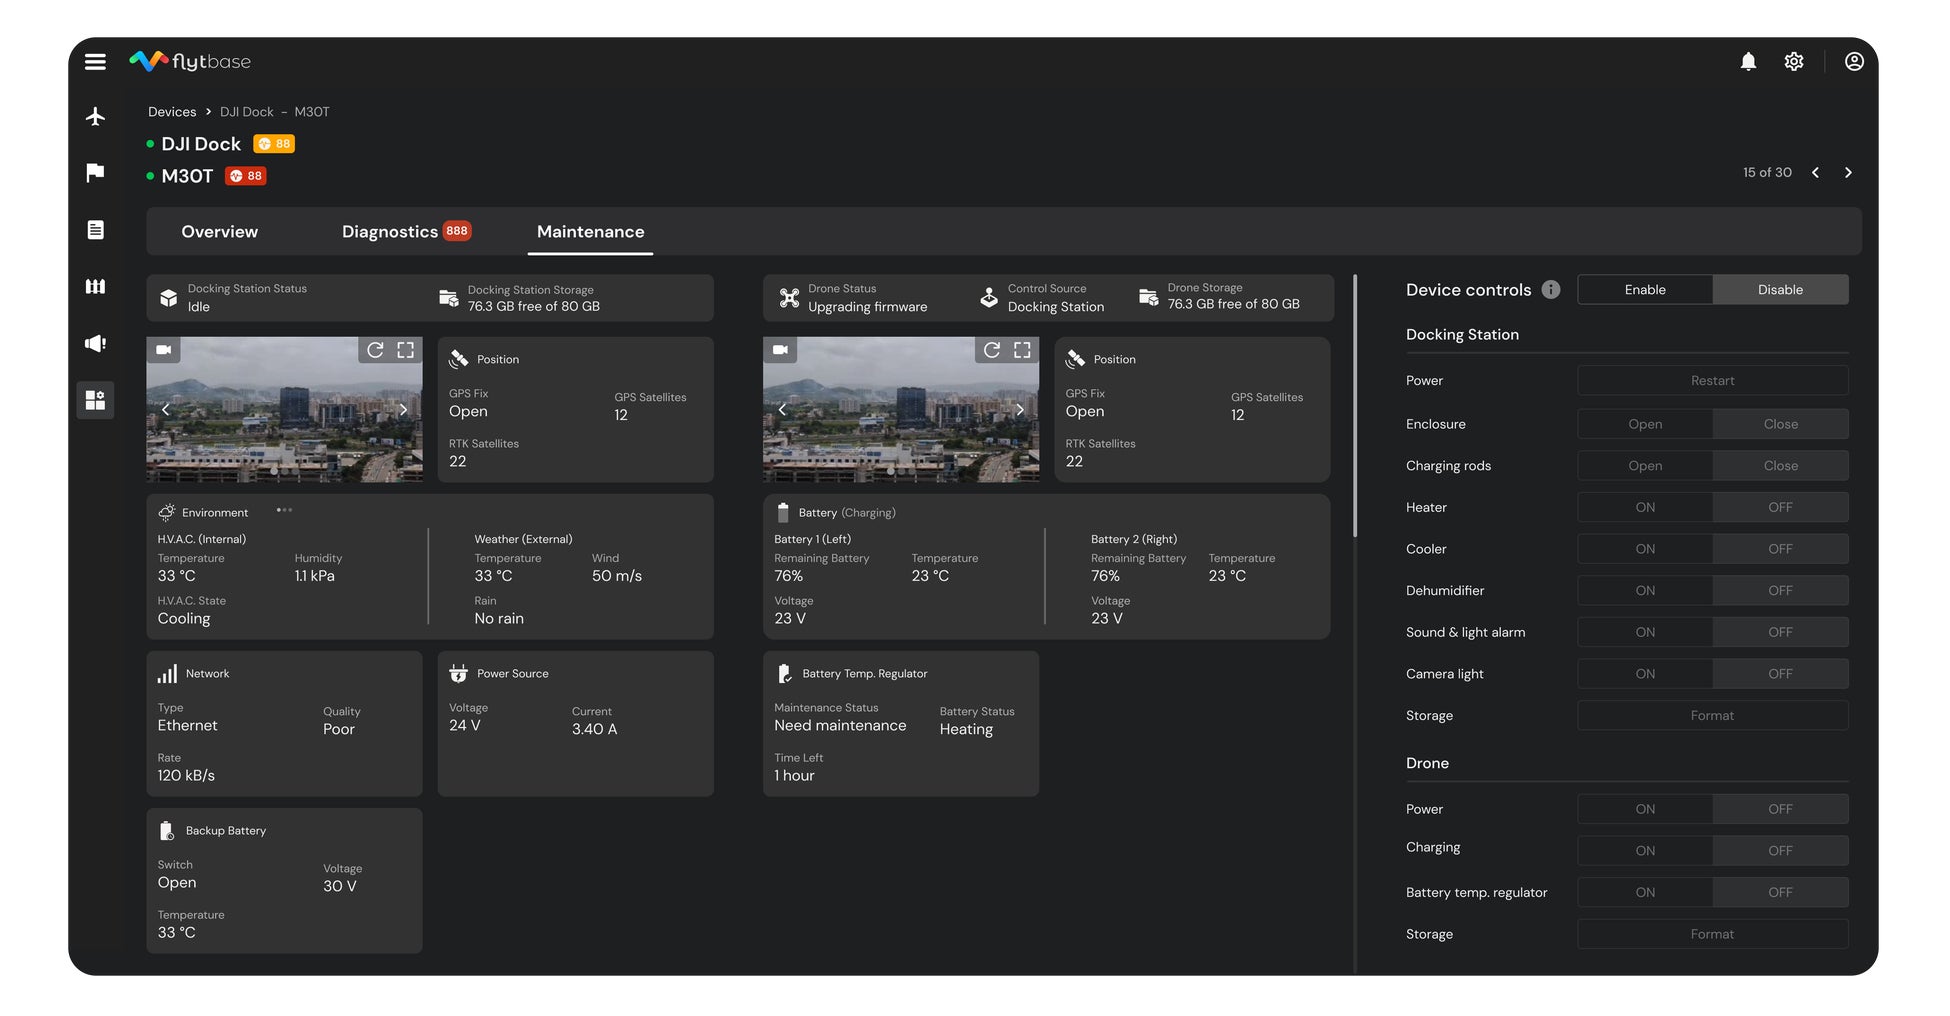
Task: Enable device controls
Action: point(1644,290)
